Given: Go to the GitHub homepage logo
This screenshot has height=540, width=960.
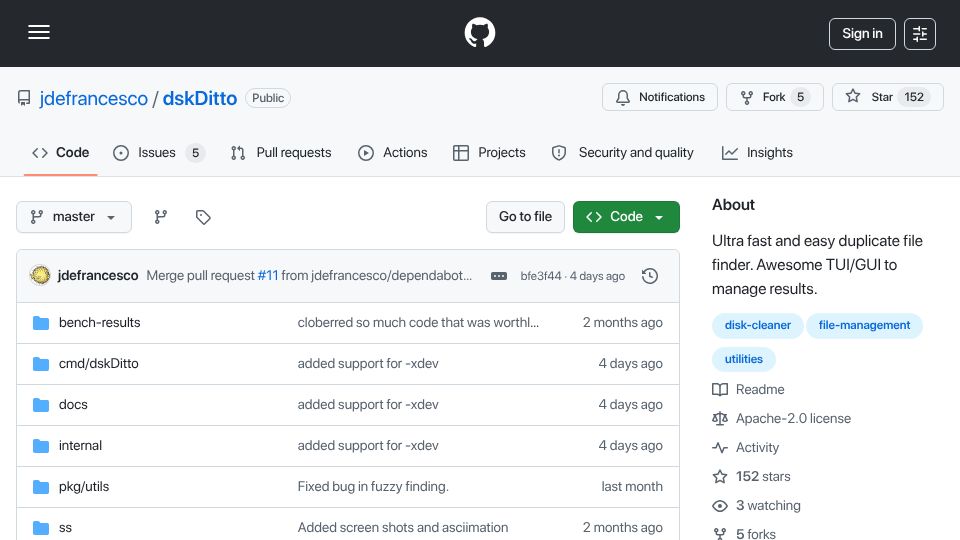Looking at the screenshot, I should pyautogui.click(x=479, y=32).
